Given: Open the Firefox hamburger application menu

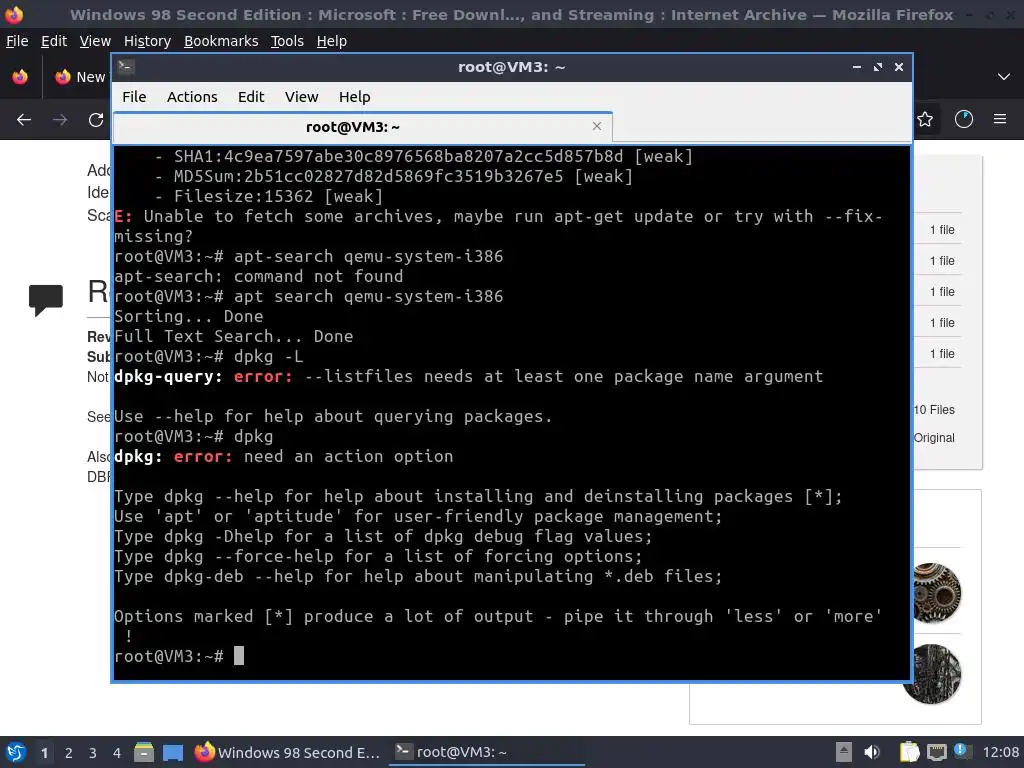Looking at the screenshot, I should [x=1000, y=119].
